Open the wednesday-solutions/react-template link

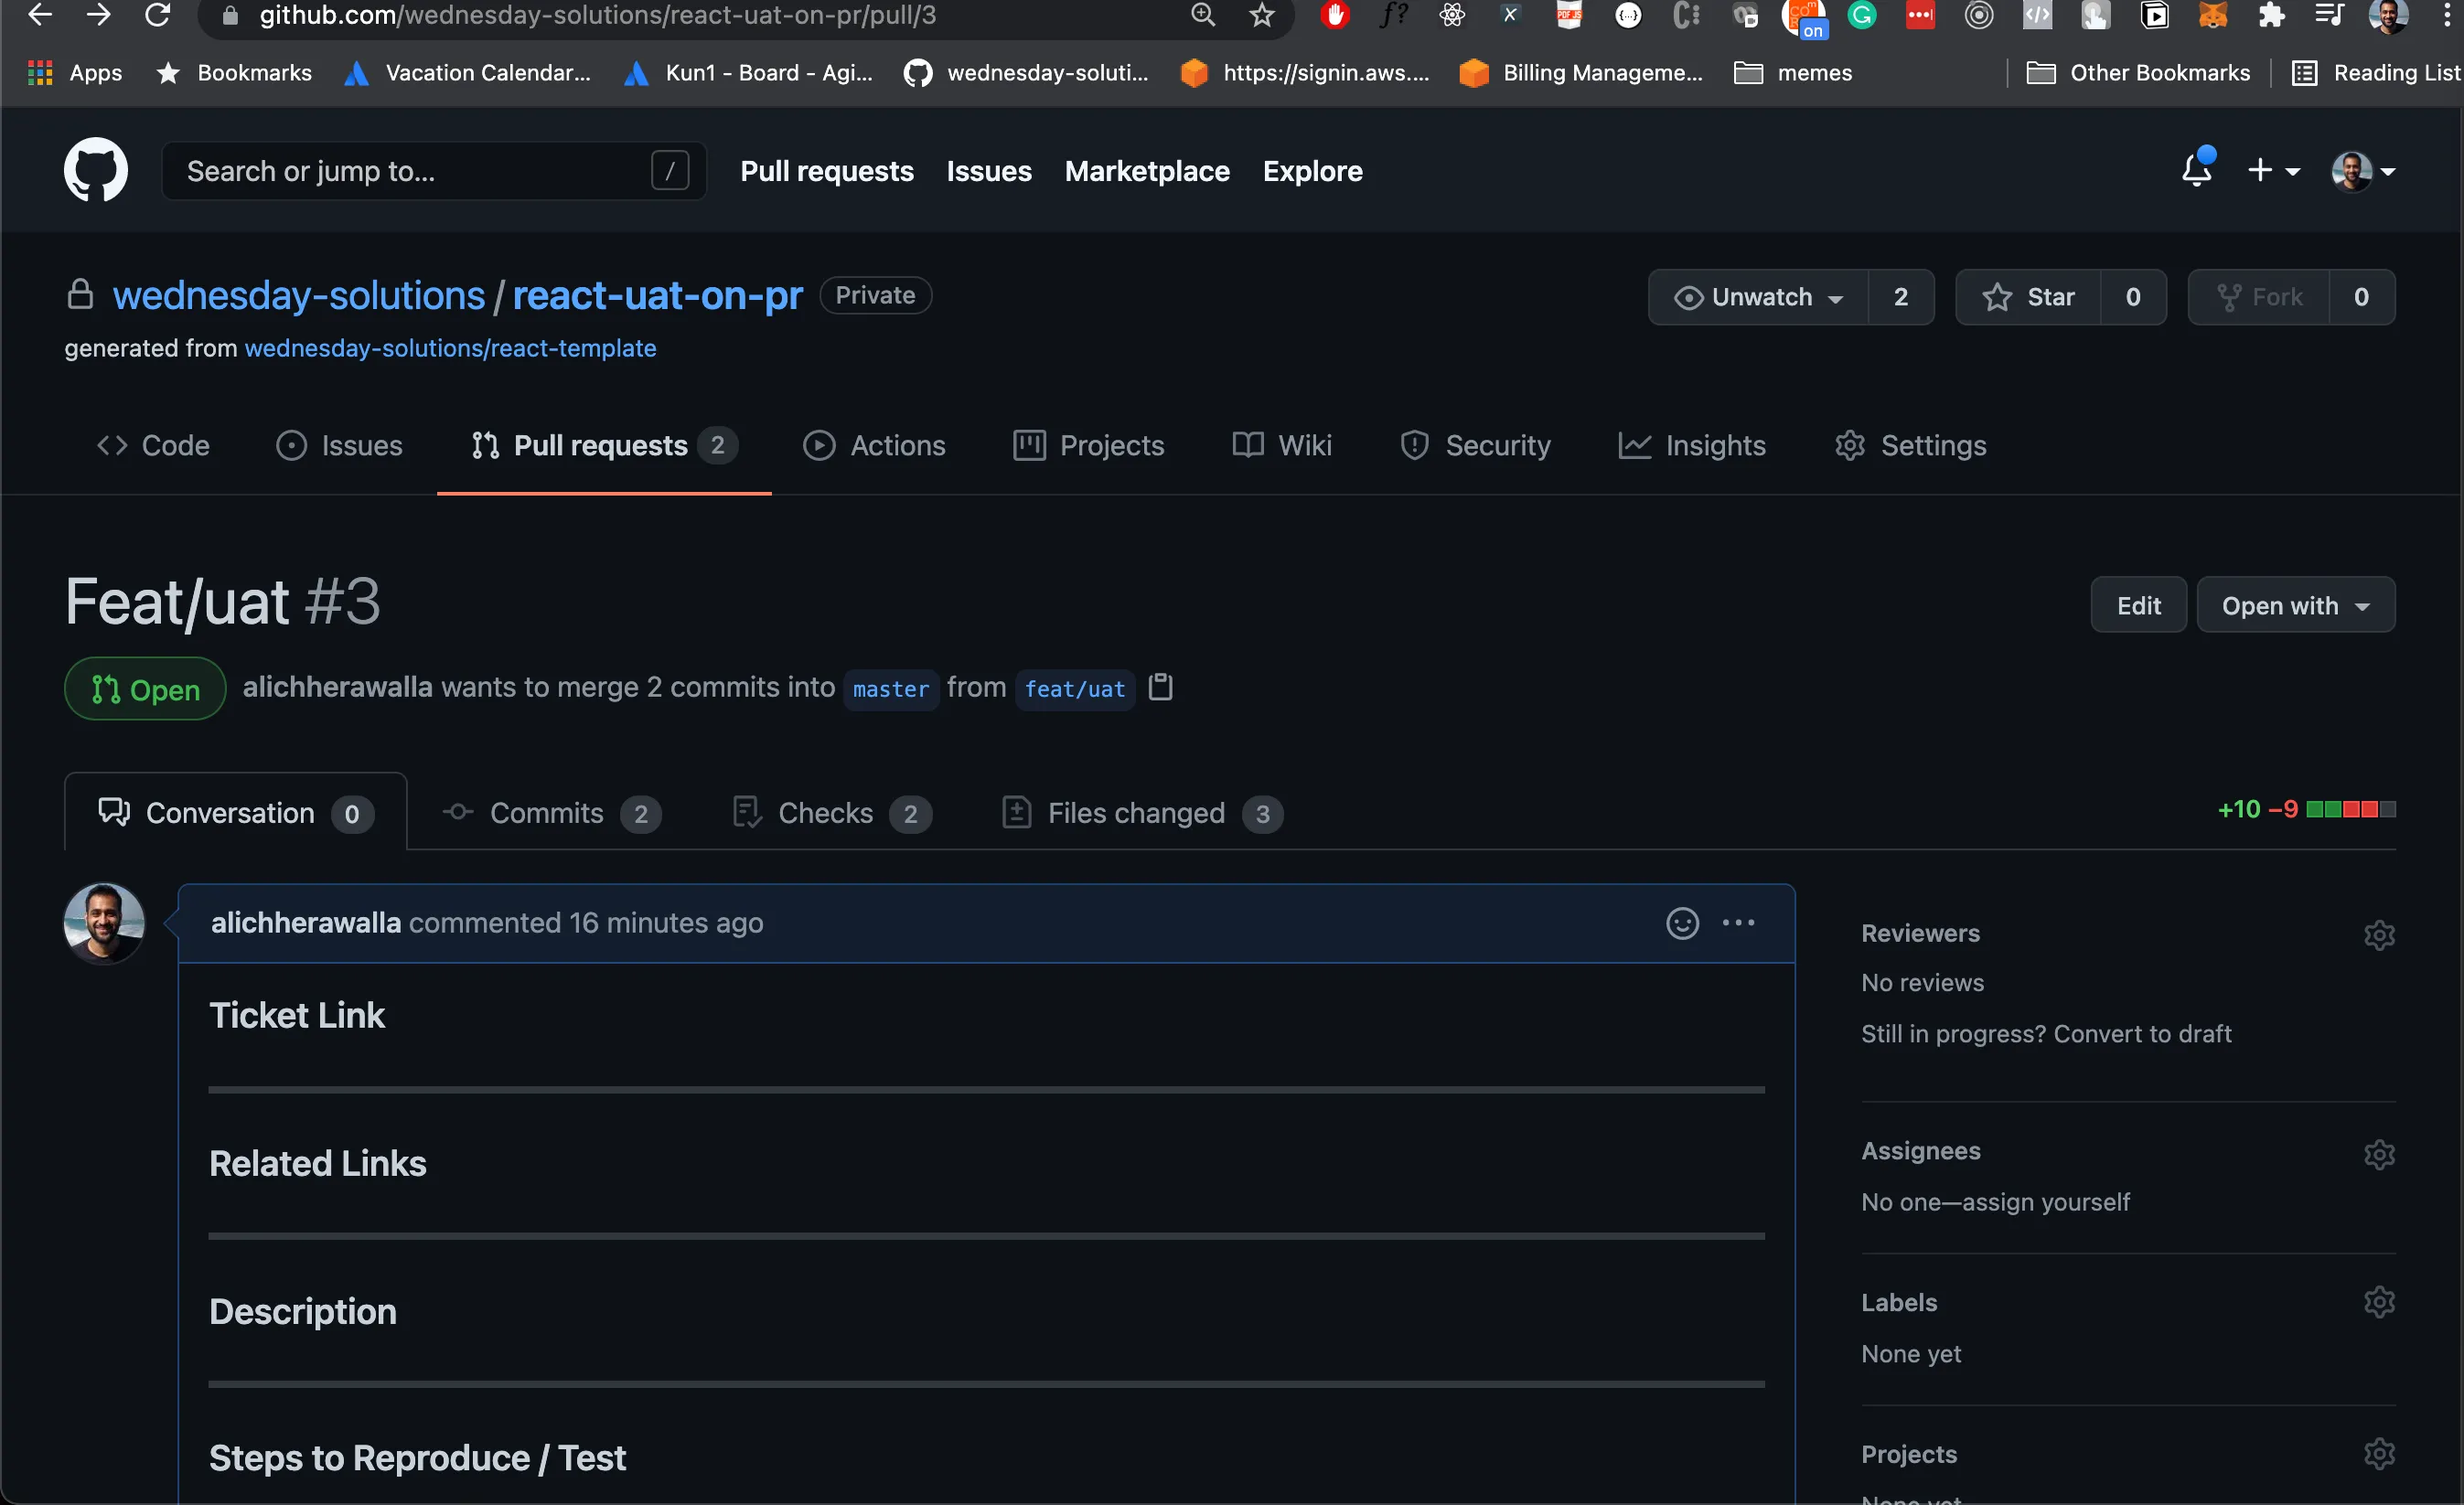pyautogui.click(x=450, y=348)
